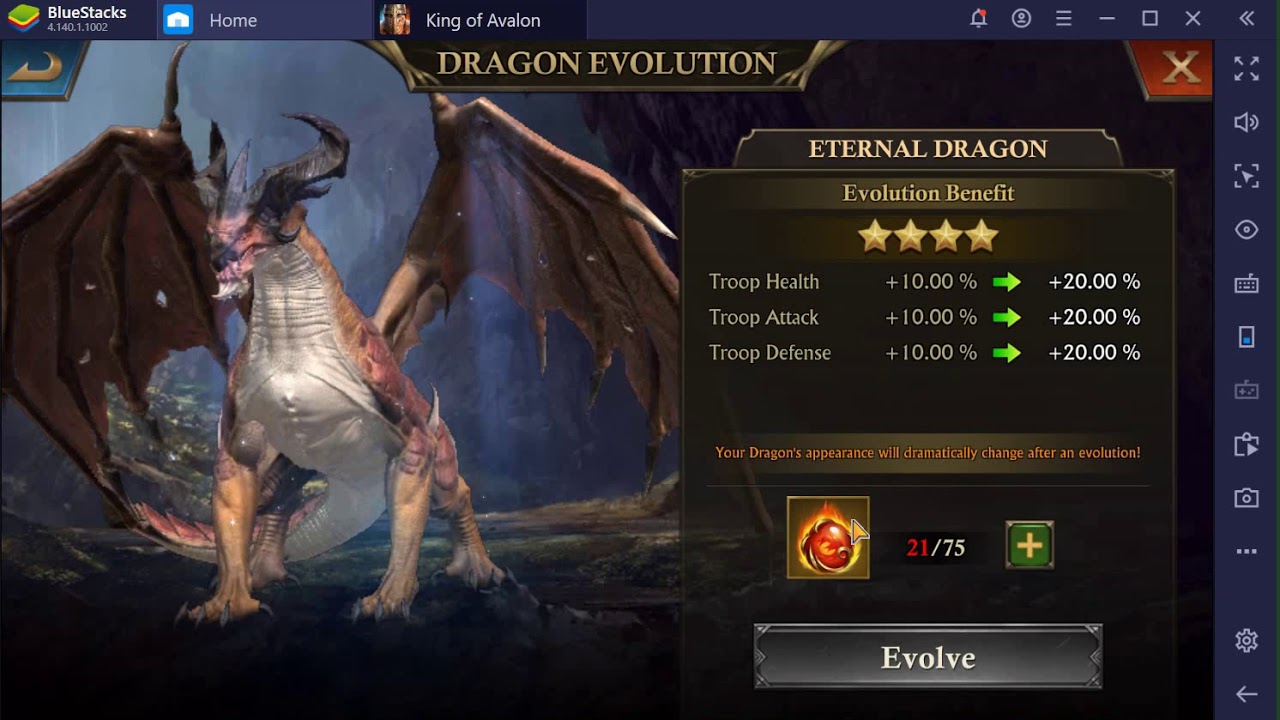Toggle sound with the volume speaker icon

pos(1246,122)
